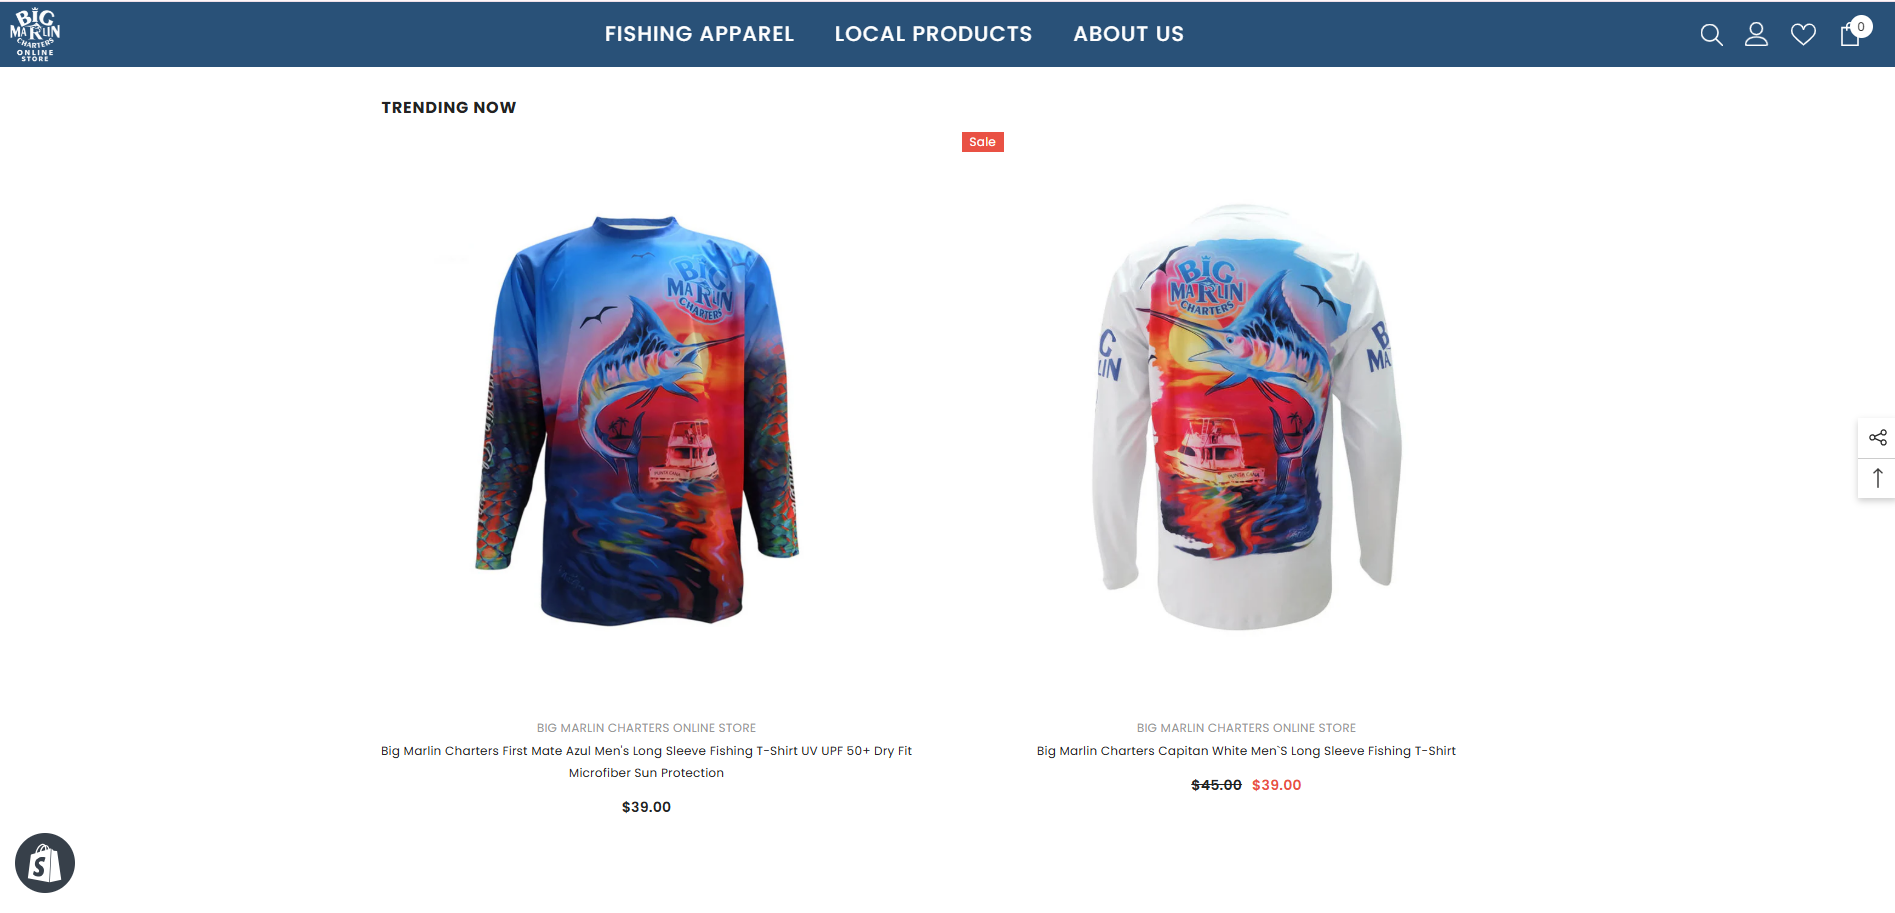
Task: Go to the About Us menu item
Action: pos(1128,34)
